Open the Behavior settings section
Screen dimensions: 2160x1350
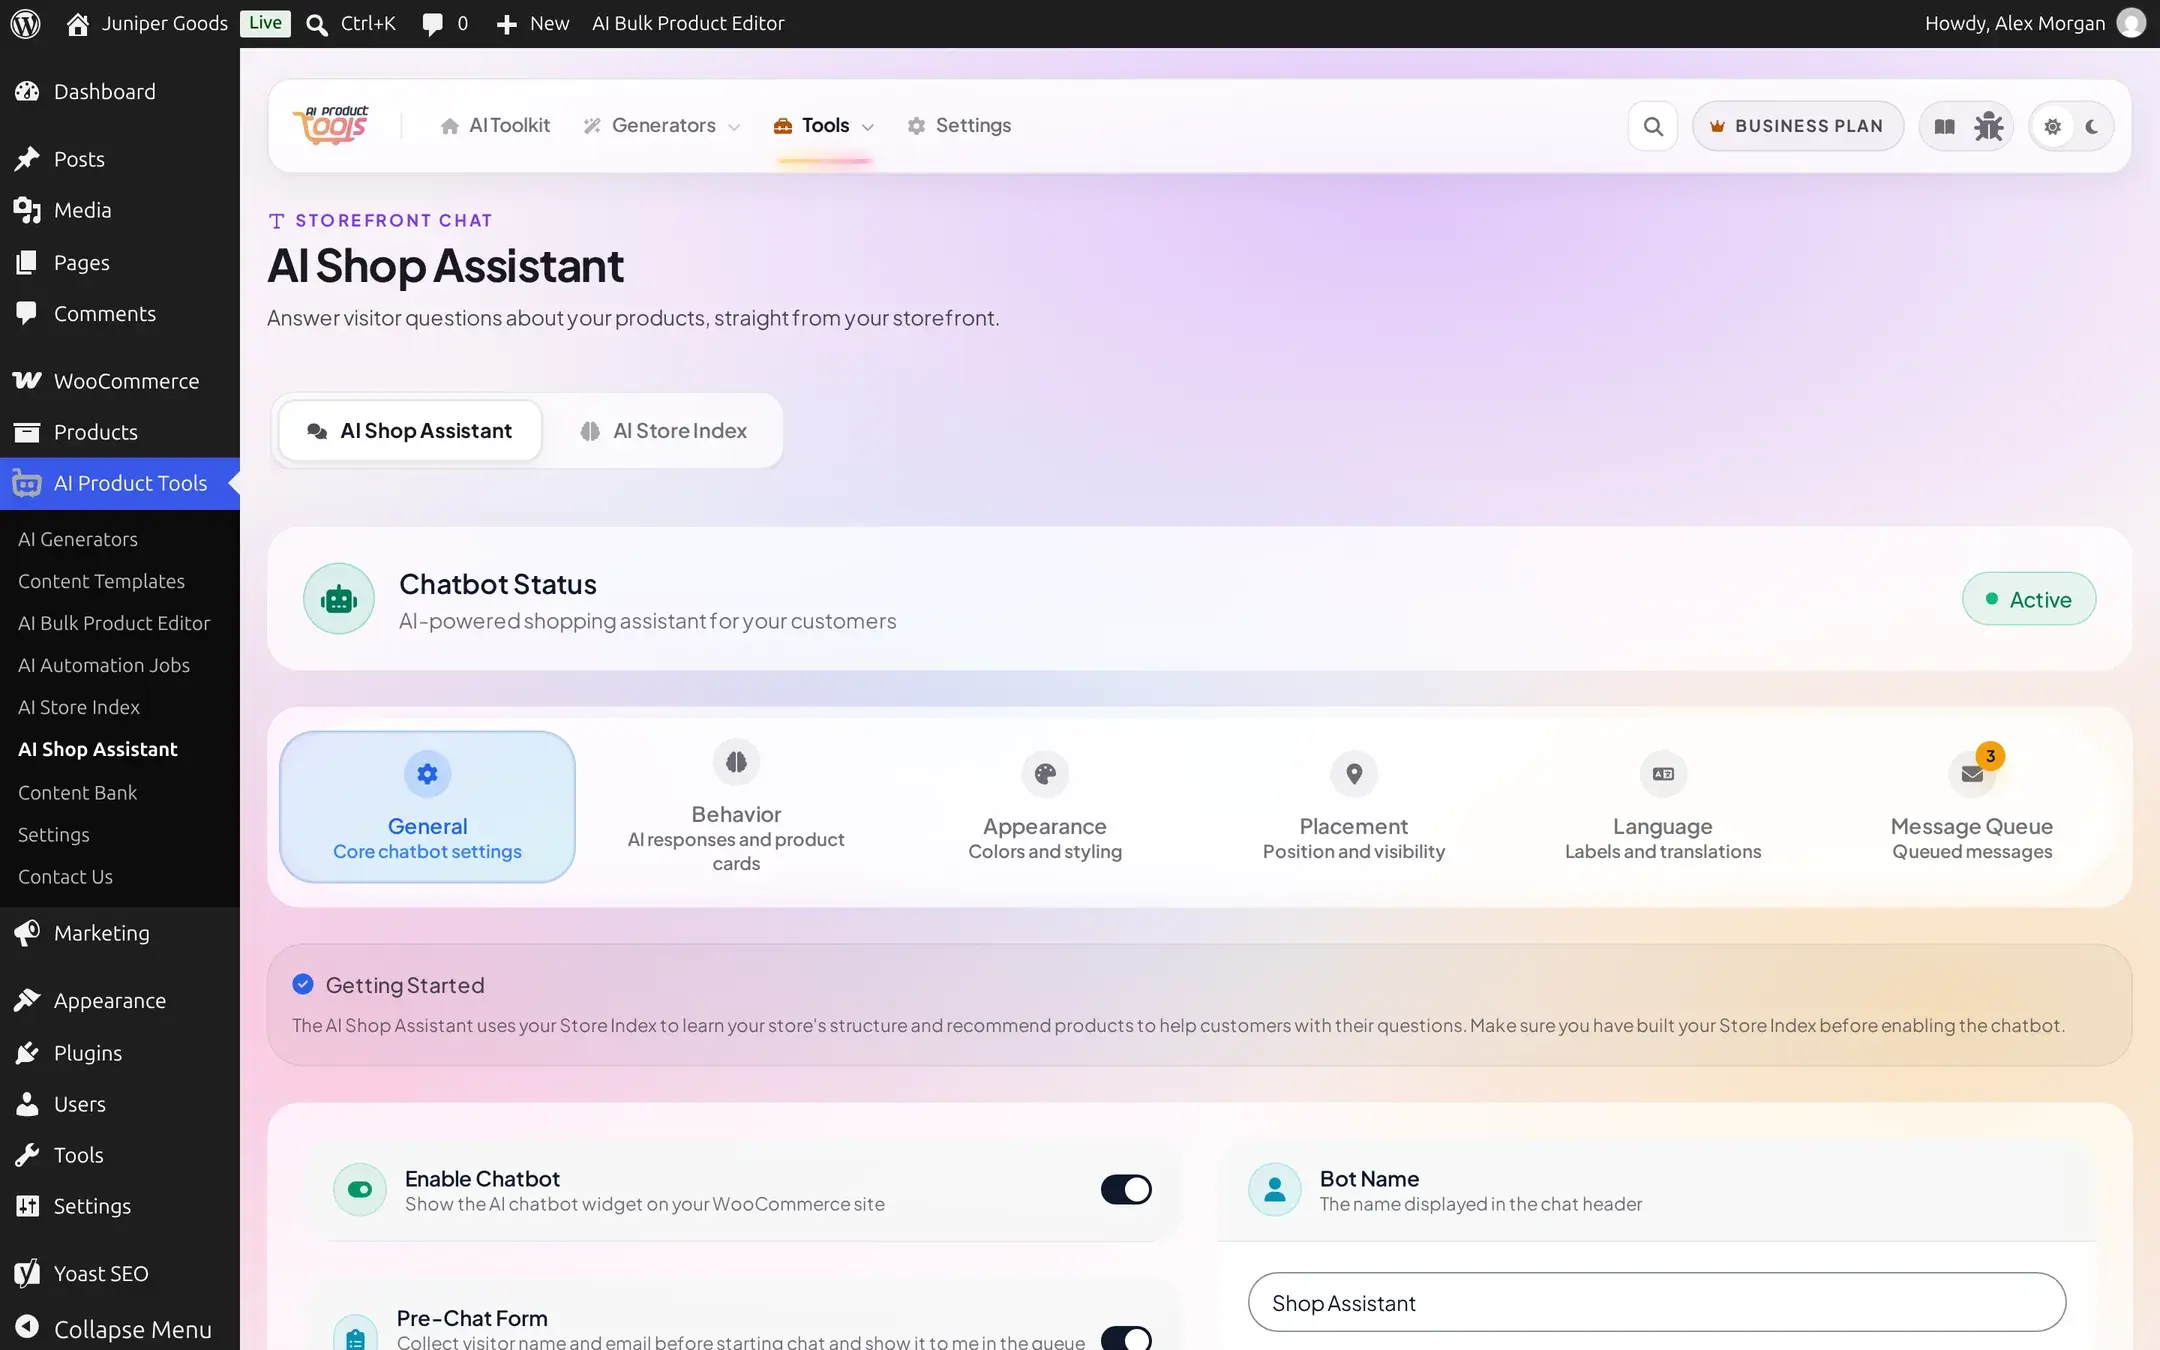tap(736, 807)
